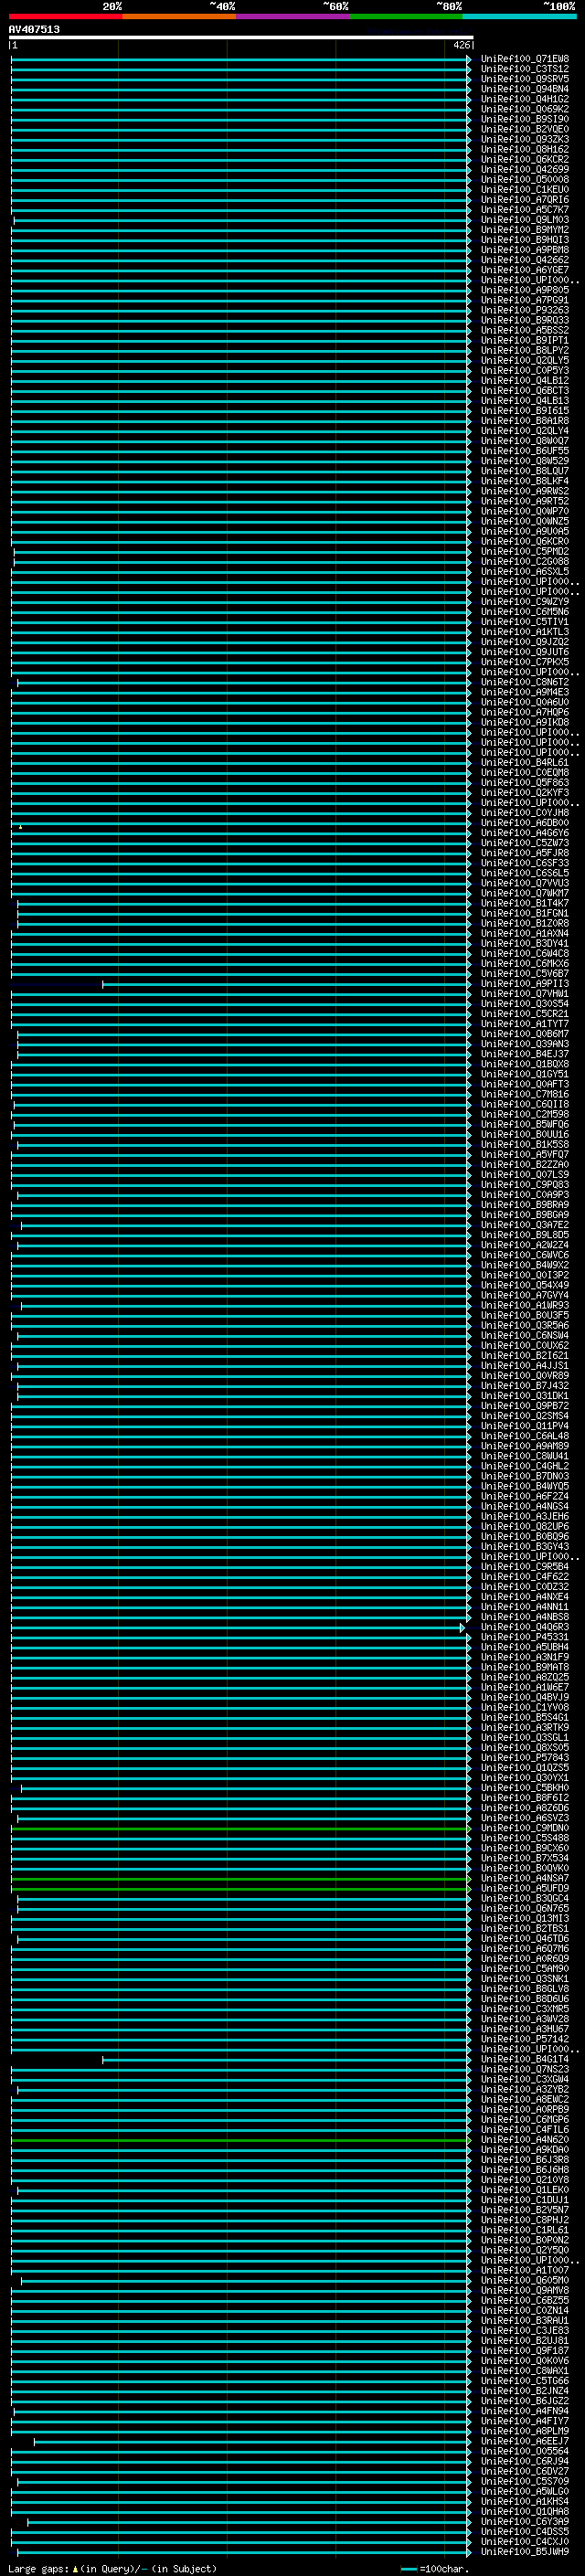Select the red 20% identity legend segment
Screen dimensions: 585x2576
65,16
